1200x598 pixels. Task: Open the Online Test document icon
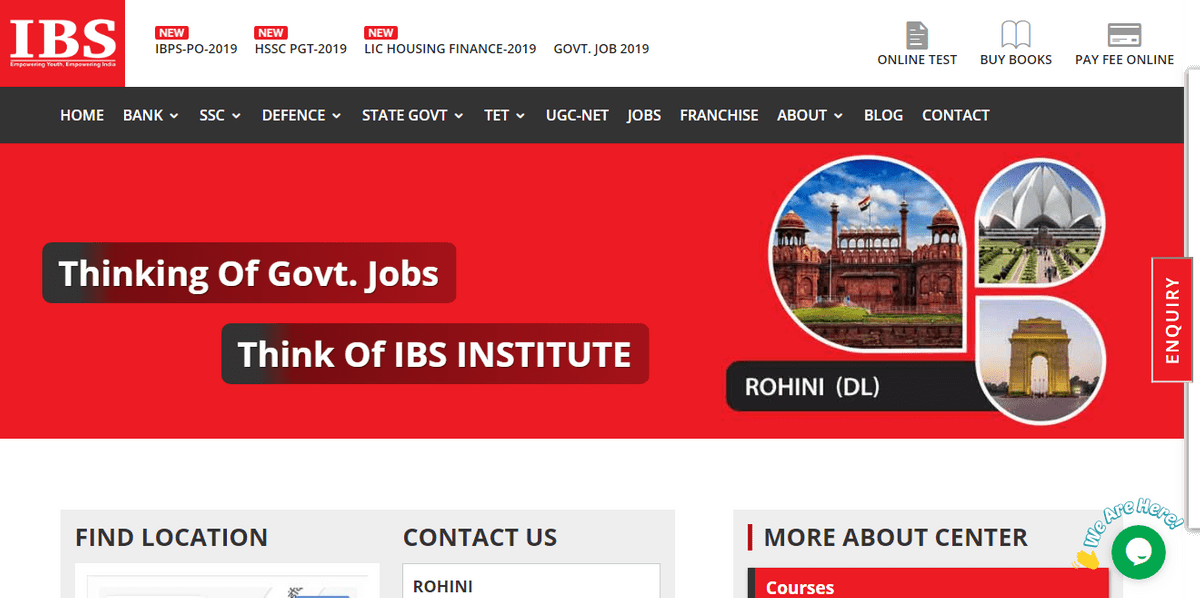coord(917,35)
